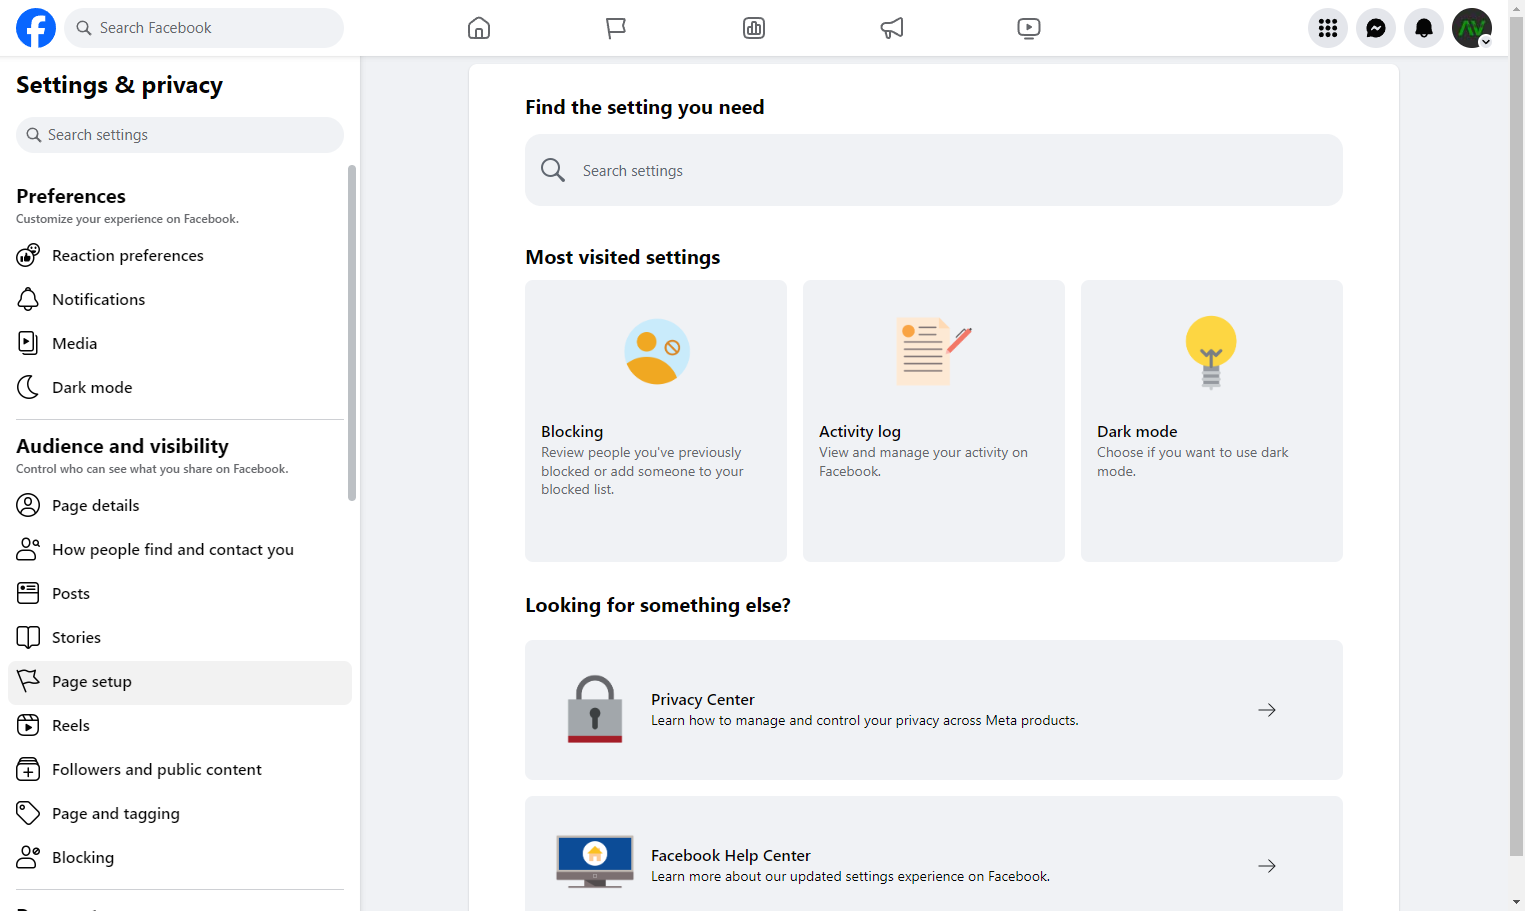The height and width of the screenshot is (911, 1525).
Task: Open How people find and contact you
Action: tap(180, 549)
